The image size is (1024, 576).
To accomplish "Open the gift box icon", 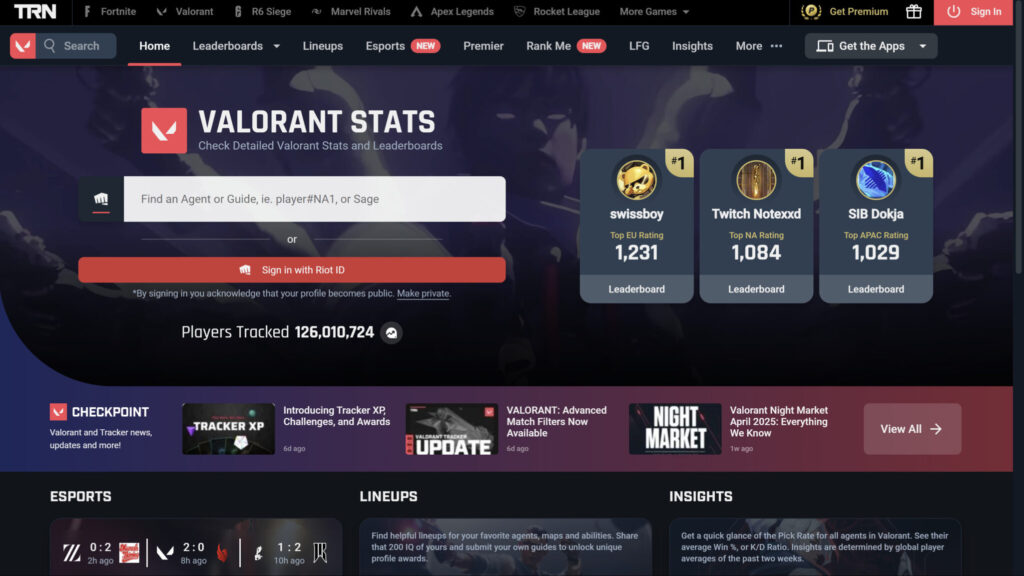I will 914,11.
